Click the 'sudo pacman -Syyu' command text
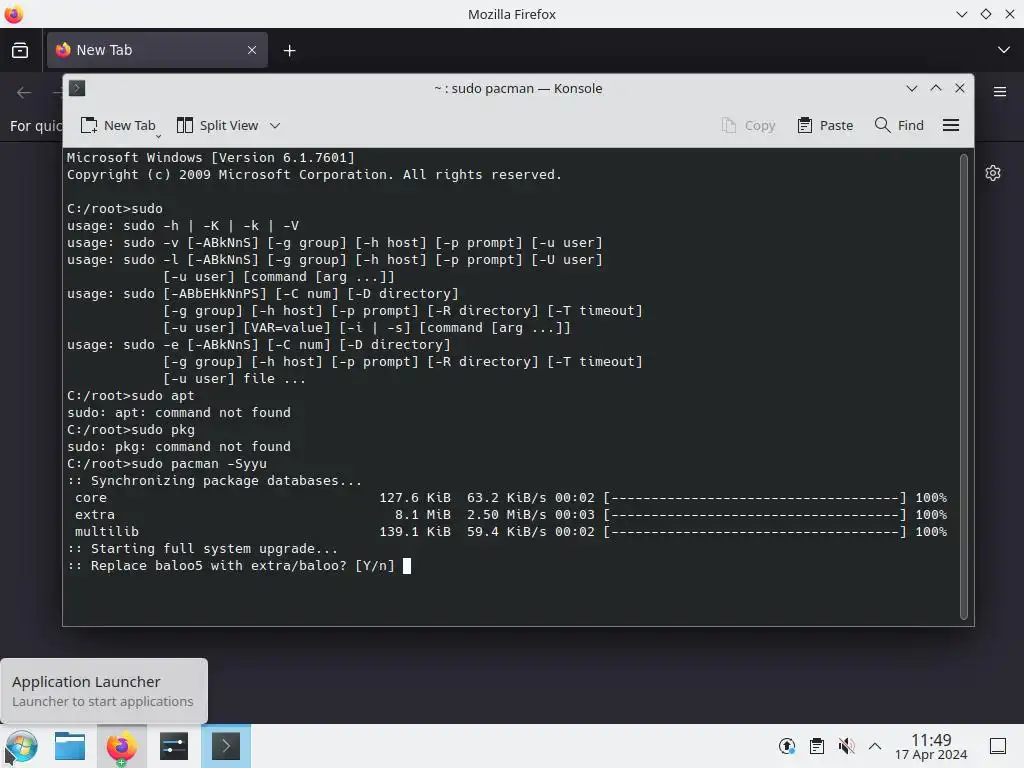1024x768 pixels. click(x=199, y=464)
